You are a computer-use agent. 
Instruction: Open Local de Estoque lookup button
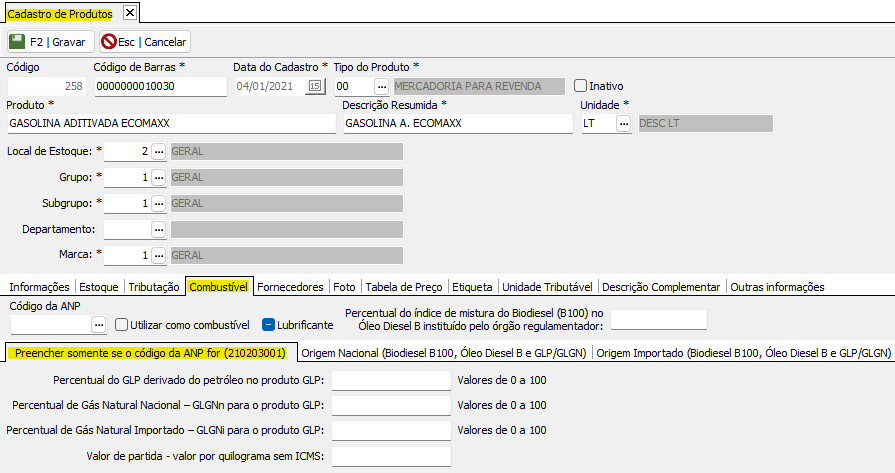click(x=158, y=152)
